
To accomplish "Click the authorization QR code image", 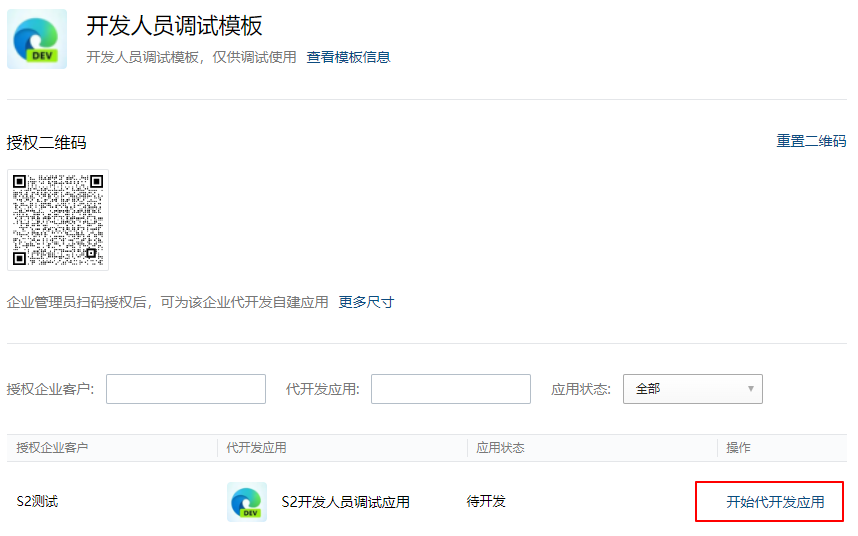I will coord(58,220).
